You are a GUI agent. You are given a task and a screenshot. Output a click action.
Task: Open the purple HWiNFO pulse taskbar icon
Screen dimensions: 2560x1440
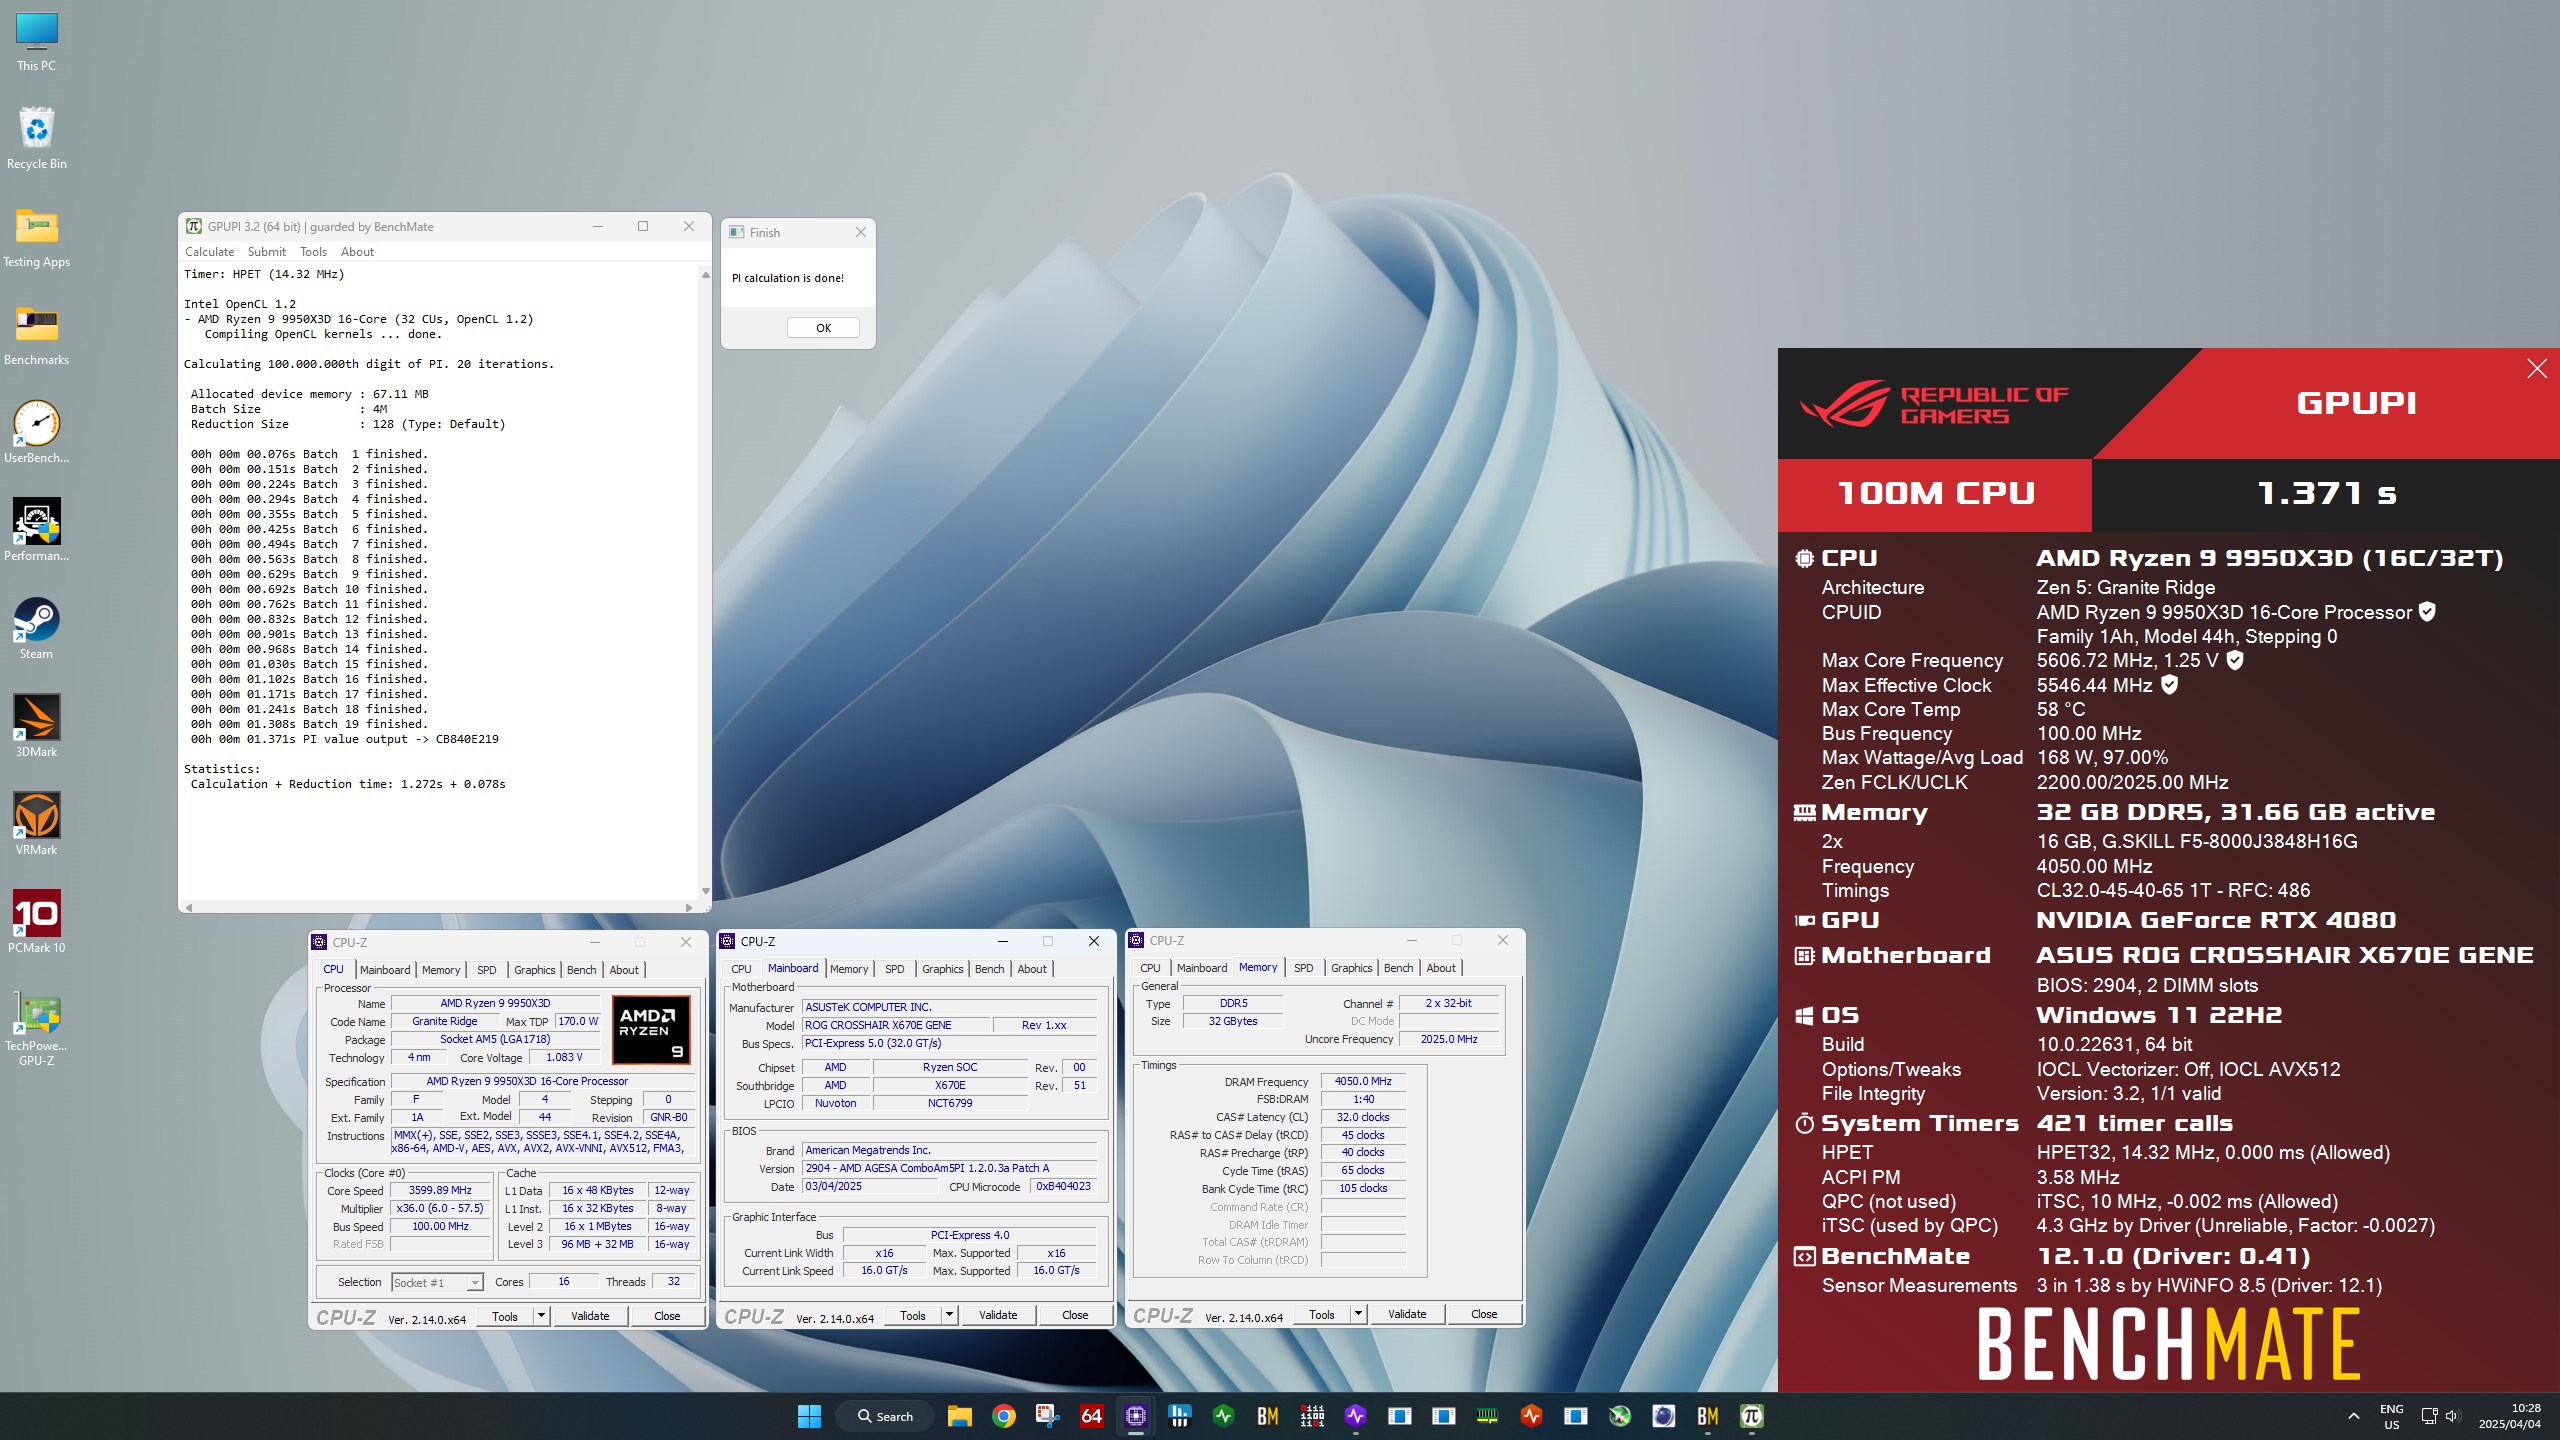click(x=1356, y=1416)
